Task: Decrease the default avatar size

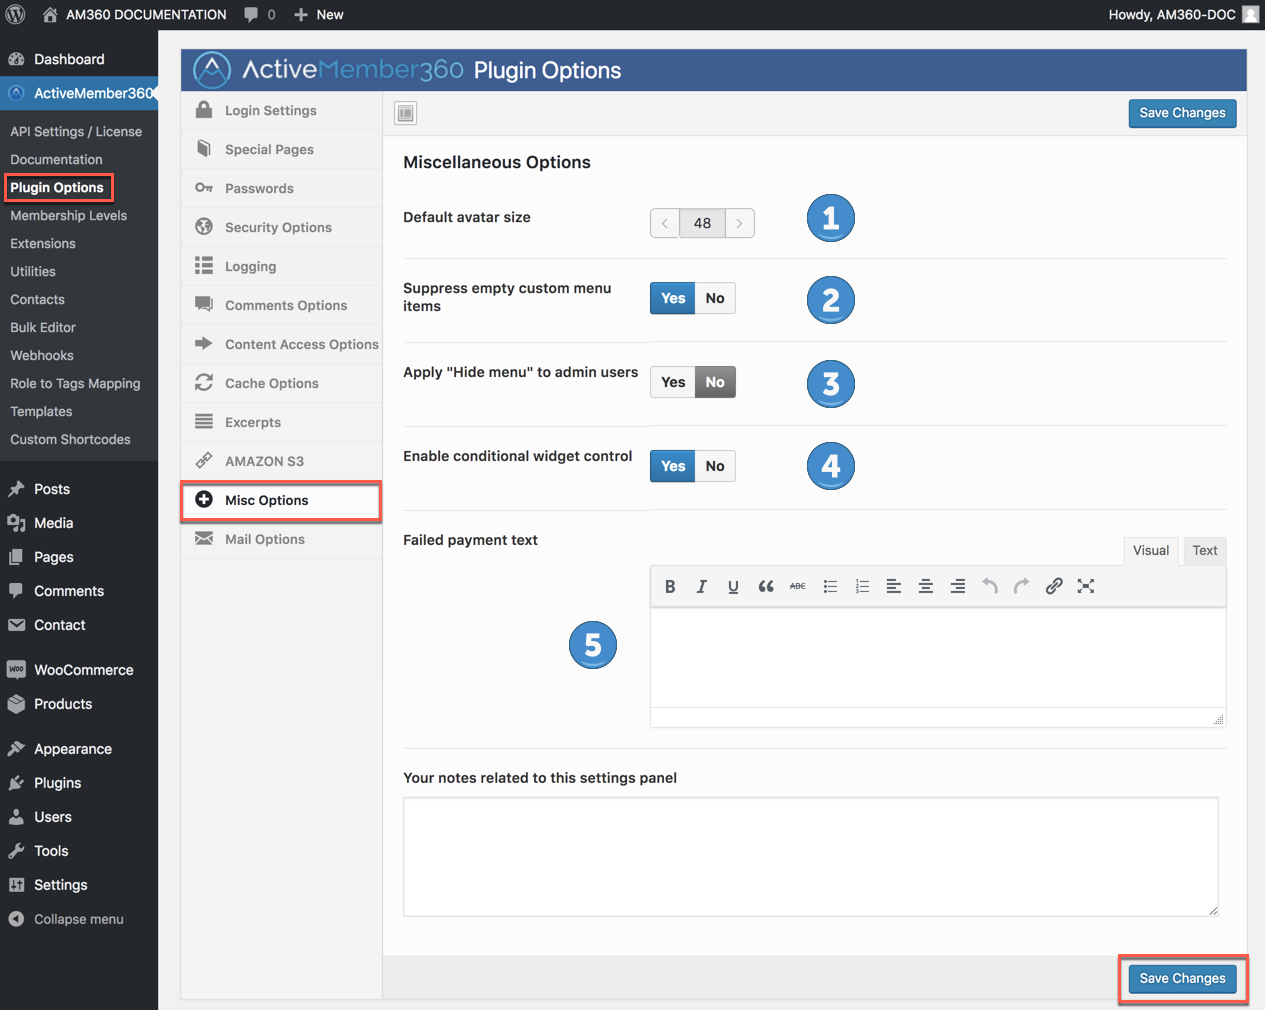Action: coord(665,223)
